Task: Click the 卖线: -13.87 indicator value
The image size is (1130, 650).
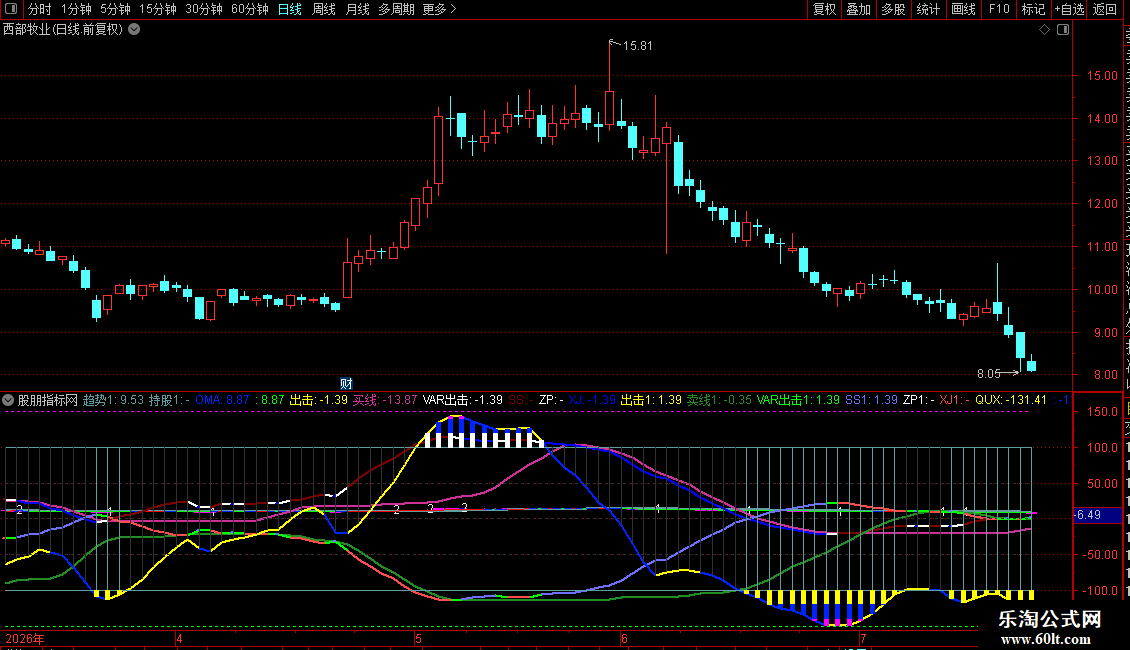Action: (385, 400)
